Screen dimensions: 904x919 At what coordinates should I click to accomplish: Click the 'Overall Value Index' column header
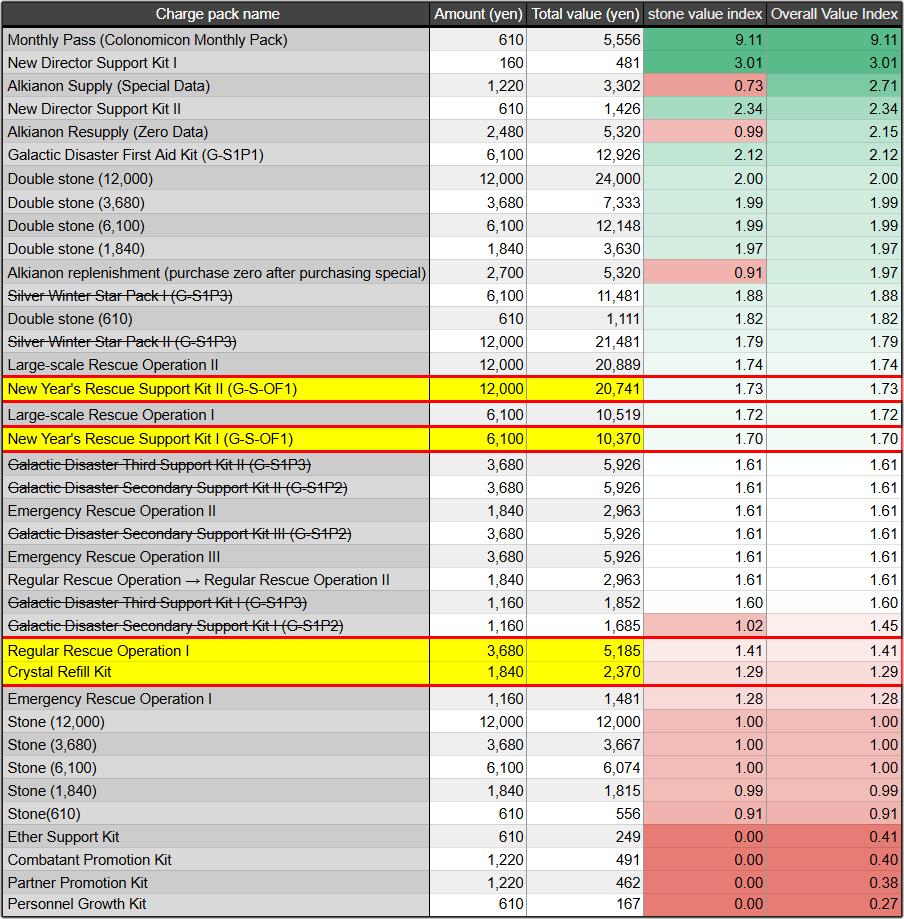click(834, 14)
